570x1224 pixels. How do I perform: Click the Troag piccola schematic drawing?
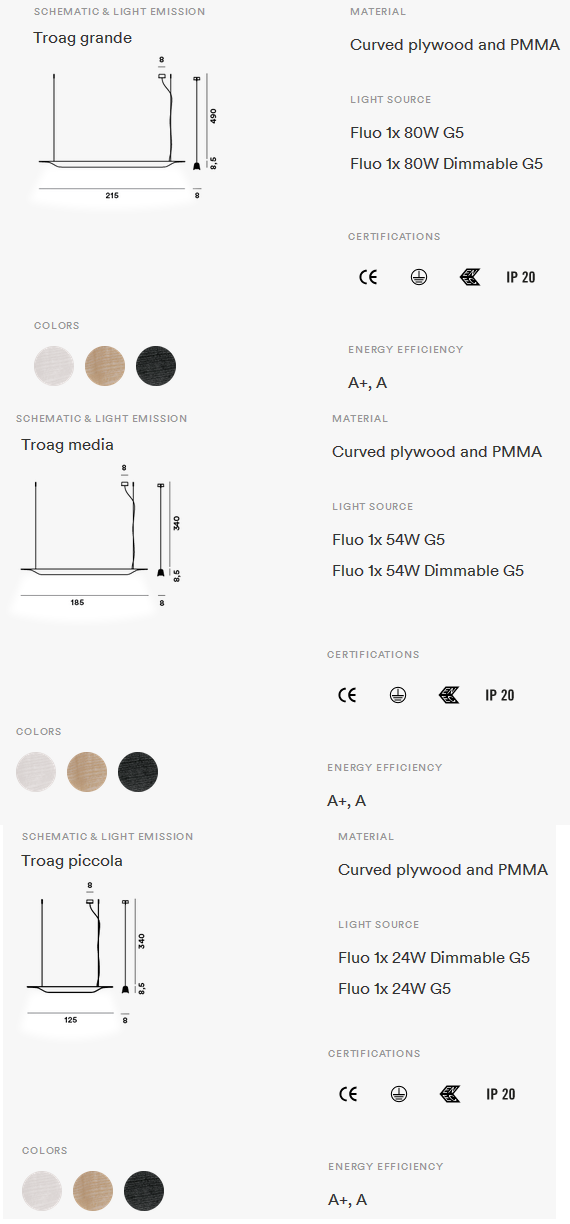(87, 955)
